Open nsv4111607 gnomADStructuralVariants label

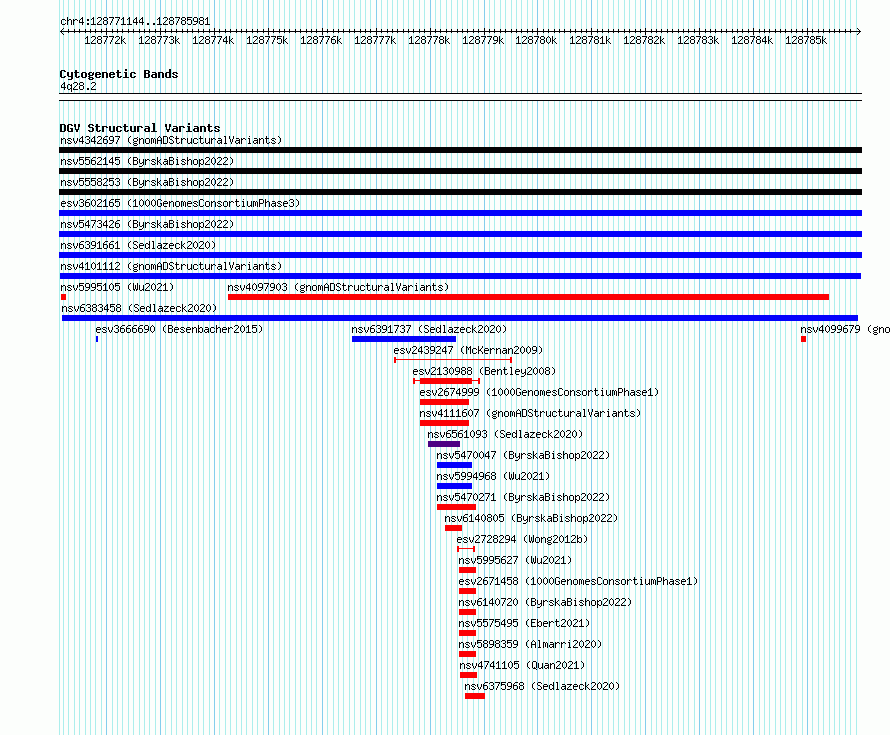tap(530, 413)
